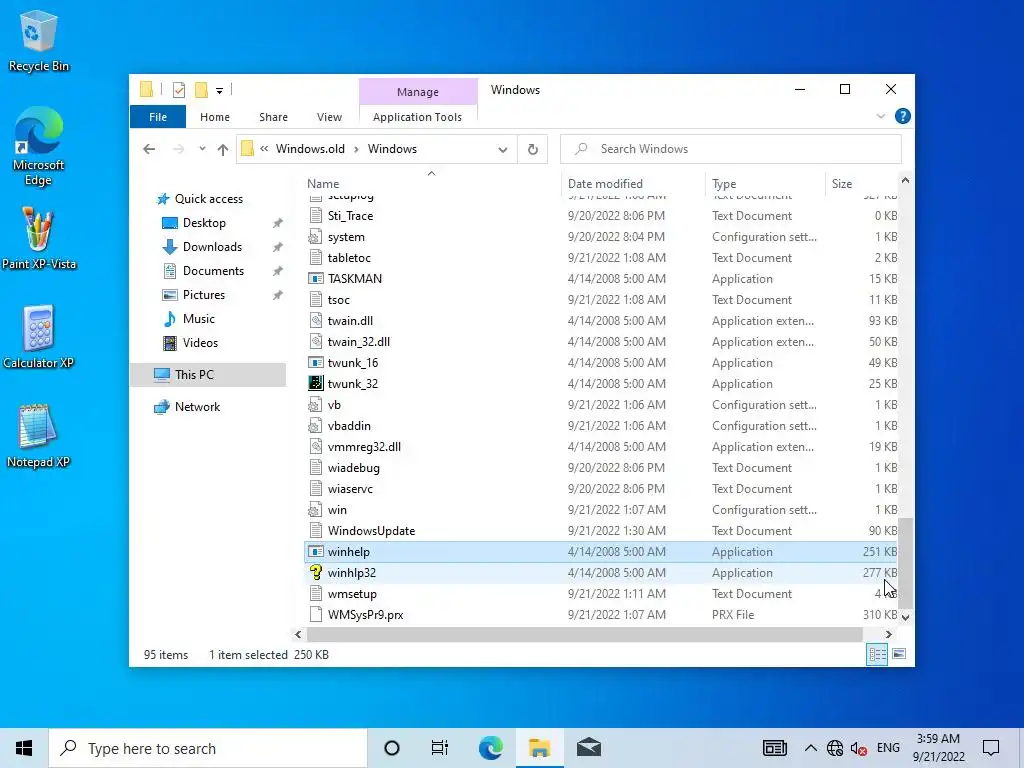
Task: Open the Help question mark icon
Action: 903,116
